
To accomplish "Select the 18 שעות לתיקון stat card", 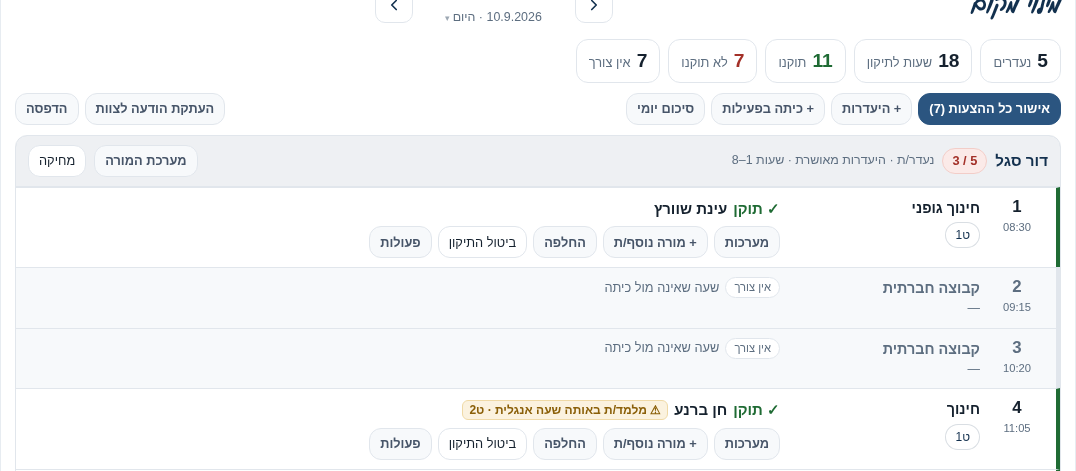I will click(915, 61).
